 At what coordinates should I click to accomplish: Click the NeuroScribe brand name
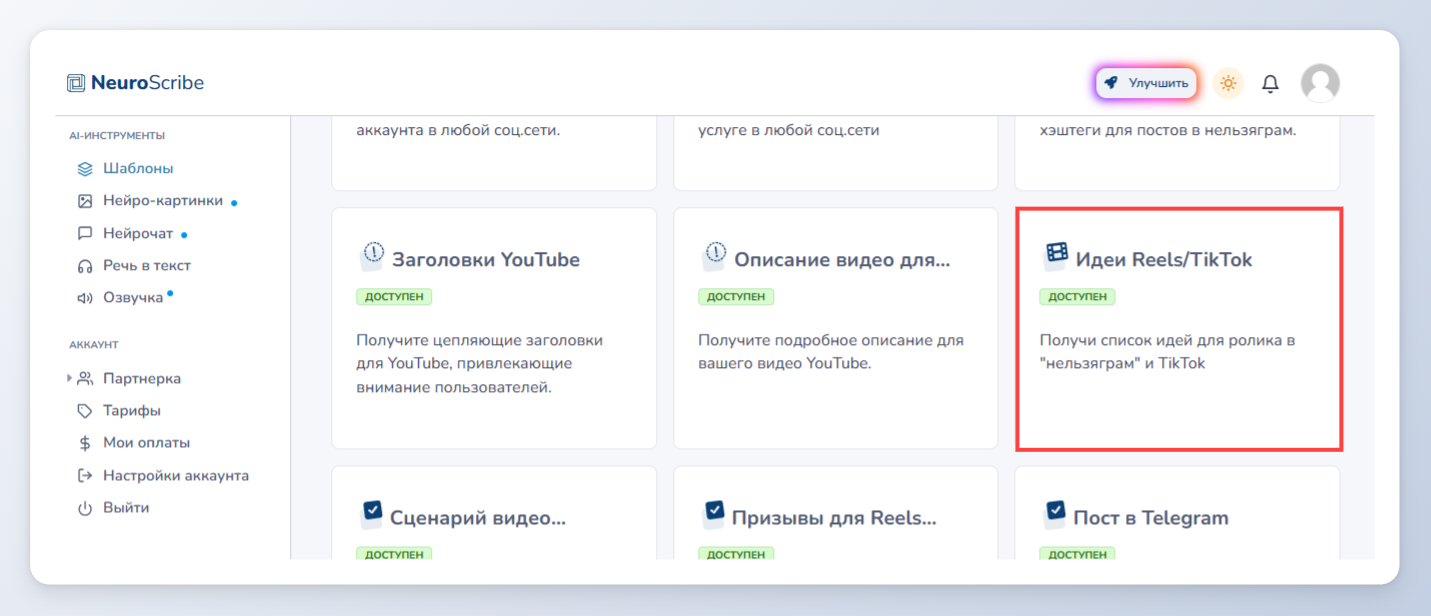147,83
